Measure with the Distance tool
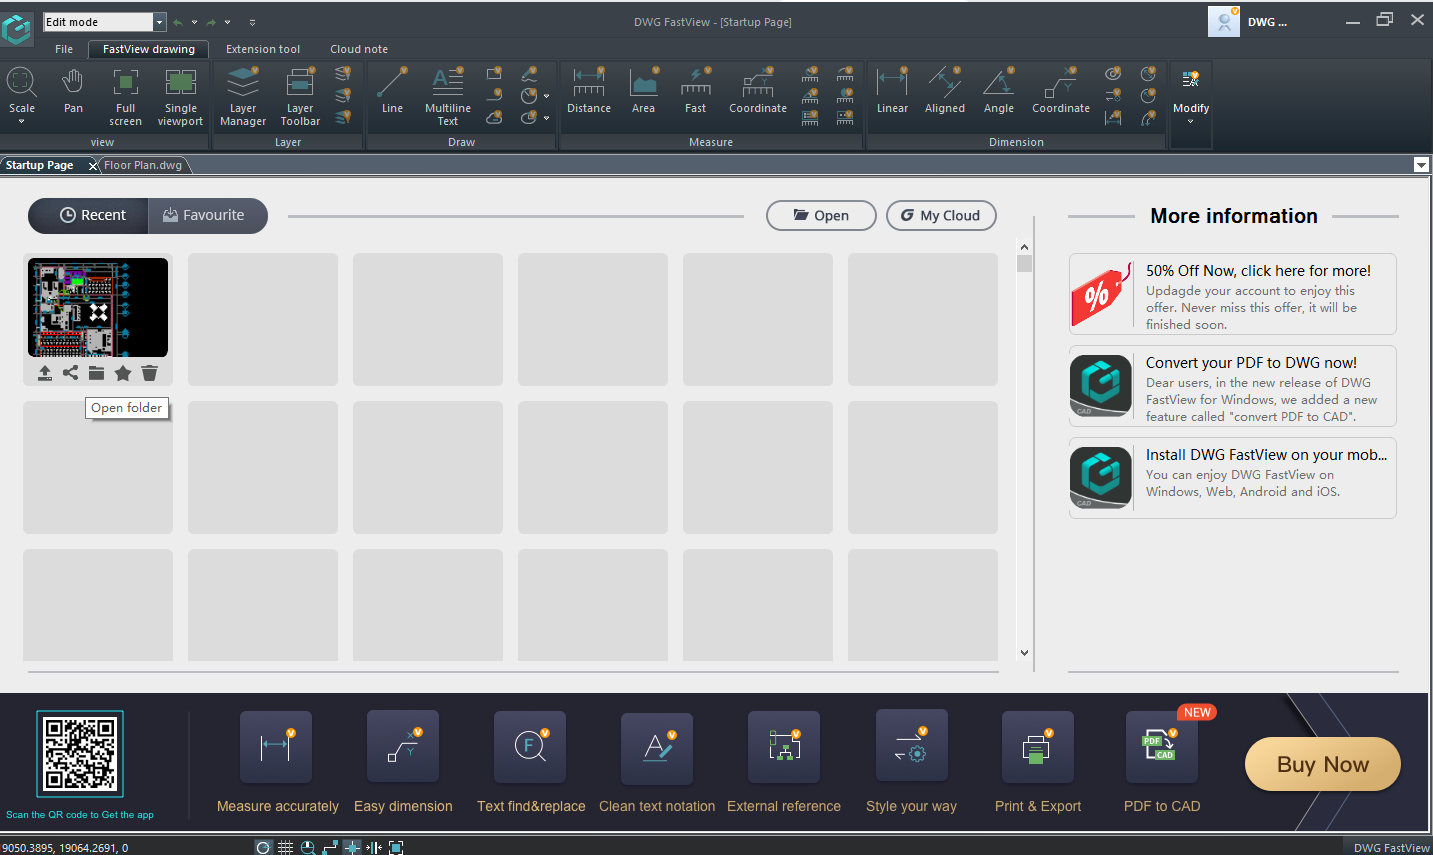1433x855 pixels. [589, 92]
